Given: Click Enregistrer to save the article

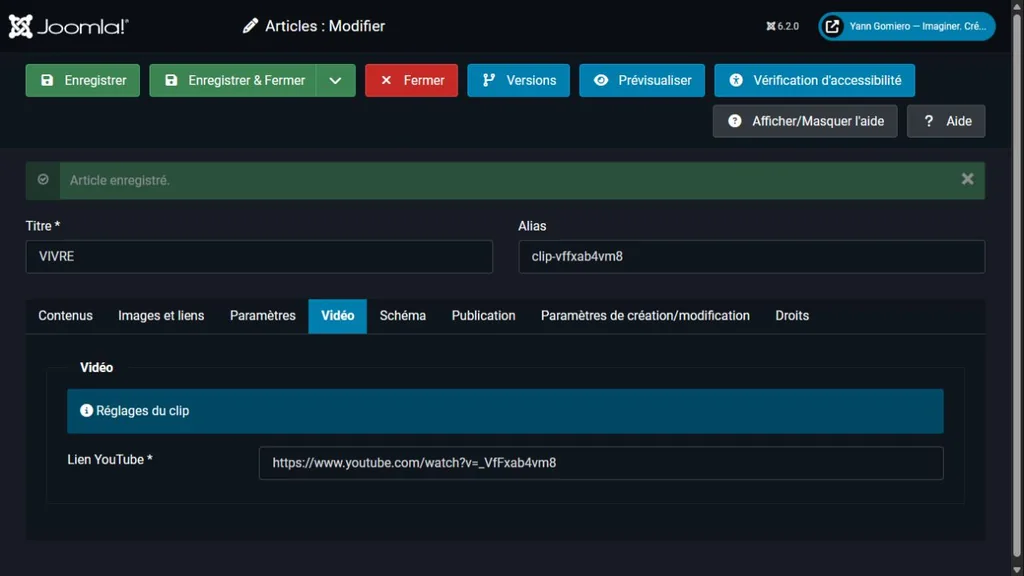Looking at the screenshot, I should (83, 80).
